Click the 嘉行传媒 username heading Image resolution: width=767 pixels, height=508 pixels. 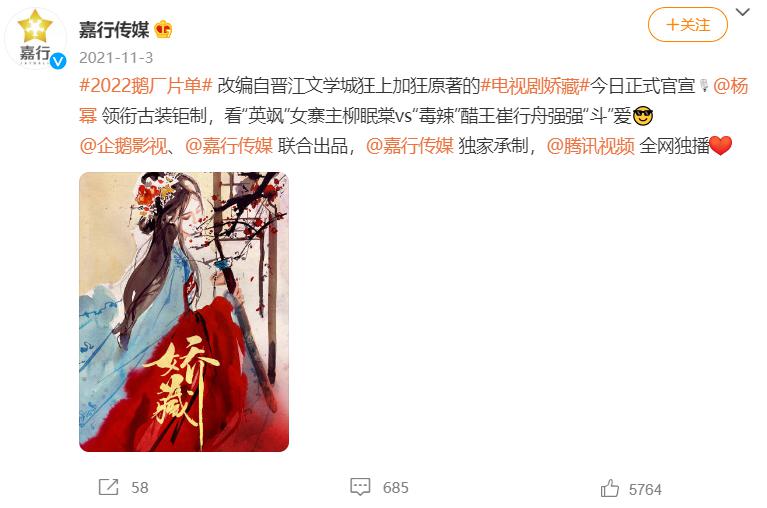(114, 30)
